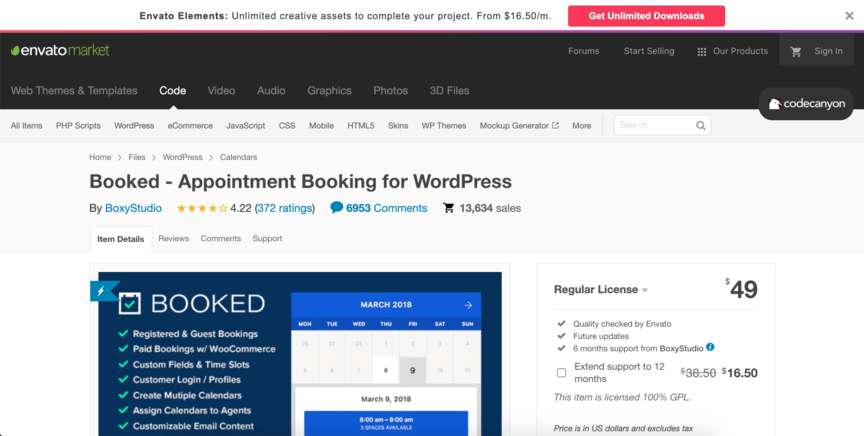The image size is (864, 436).
Task: Expand the Regular License dropdown
Action: [645, 290]
